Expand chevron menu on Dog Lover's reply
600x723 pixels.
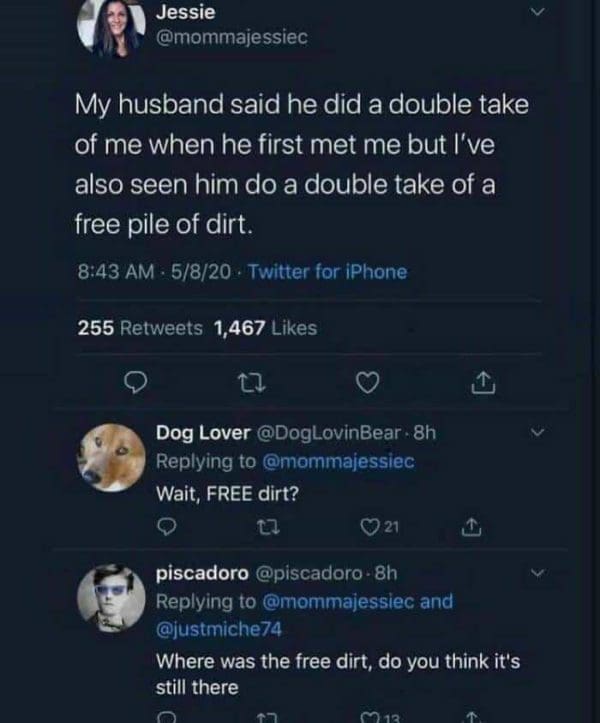tap(538, 434)
